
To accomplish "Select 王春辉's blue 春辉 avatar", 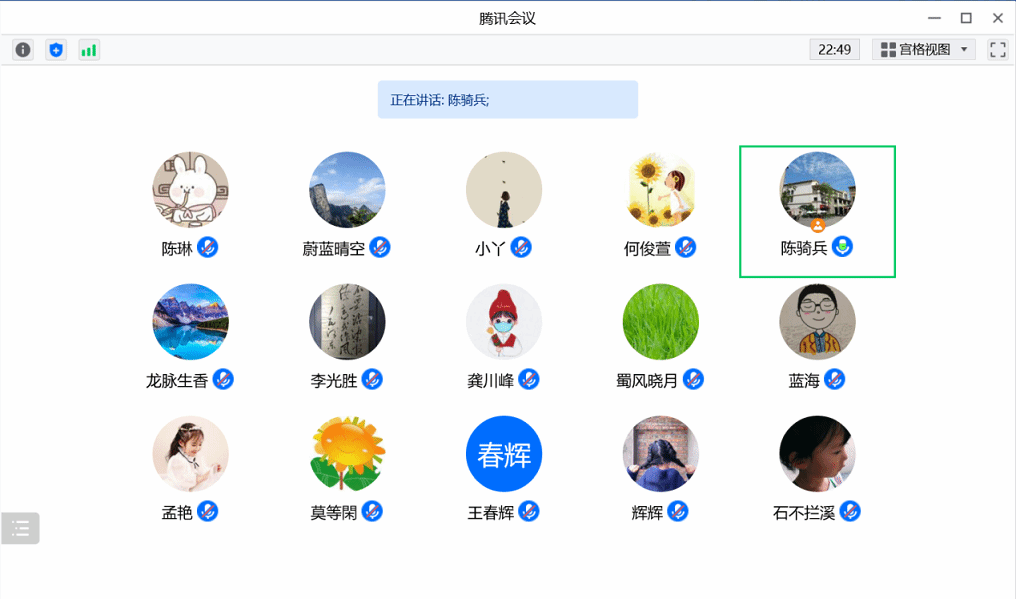I will tap(504, 454).
